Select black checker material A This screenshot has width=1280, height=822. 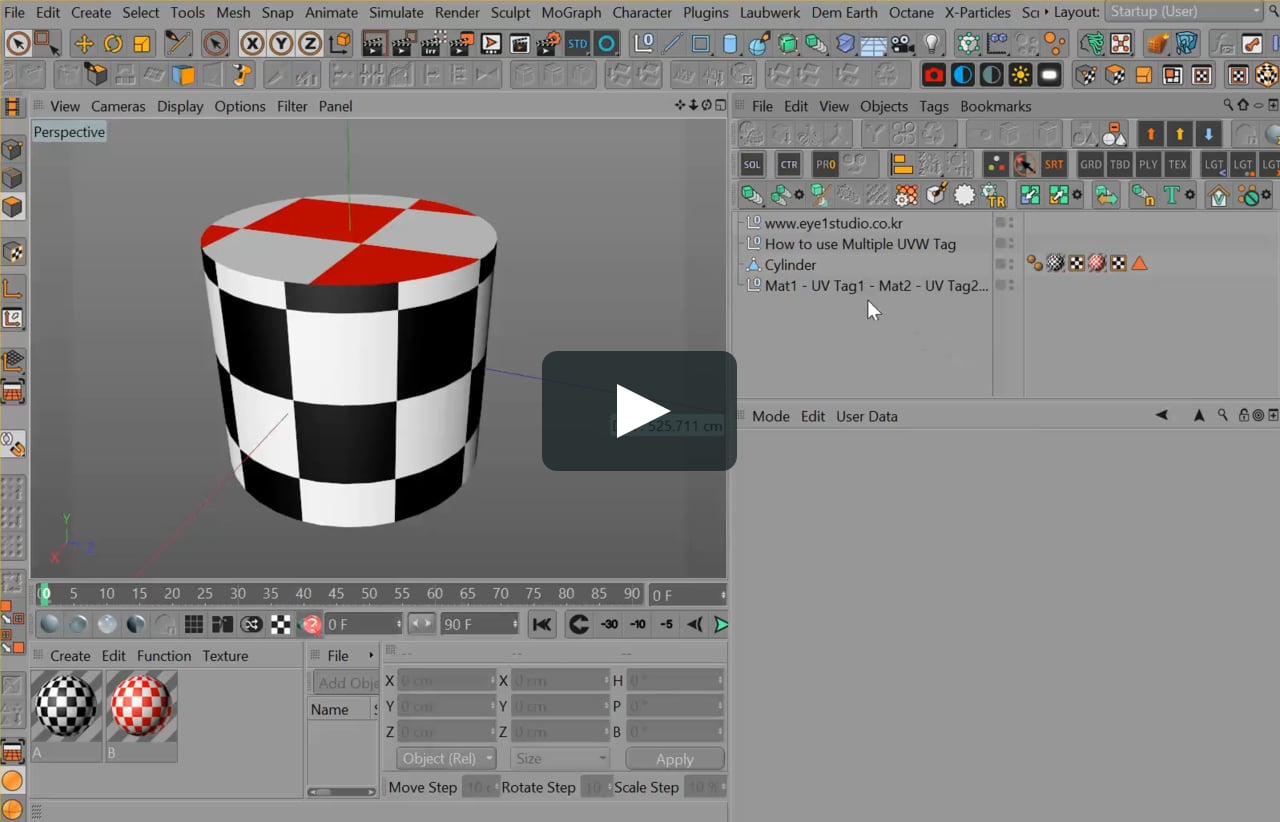[67, 705]
